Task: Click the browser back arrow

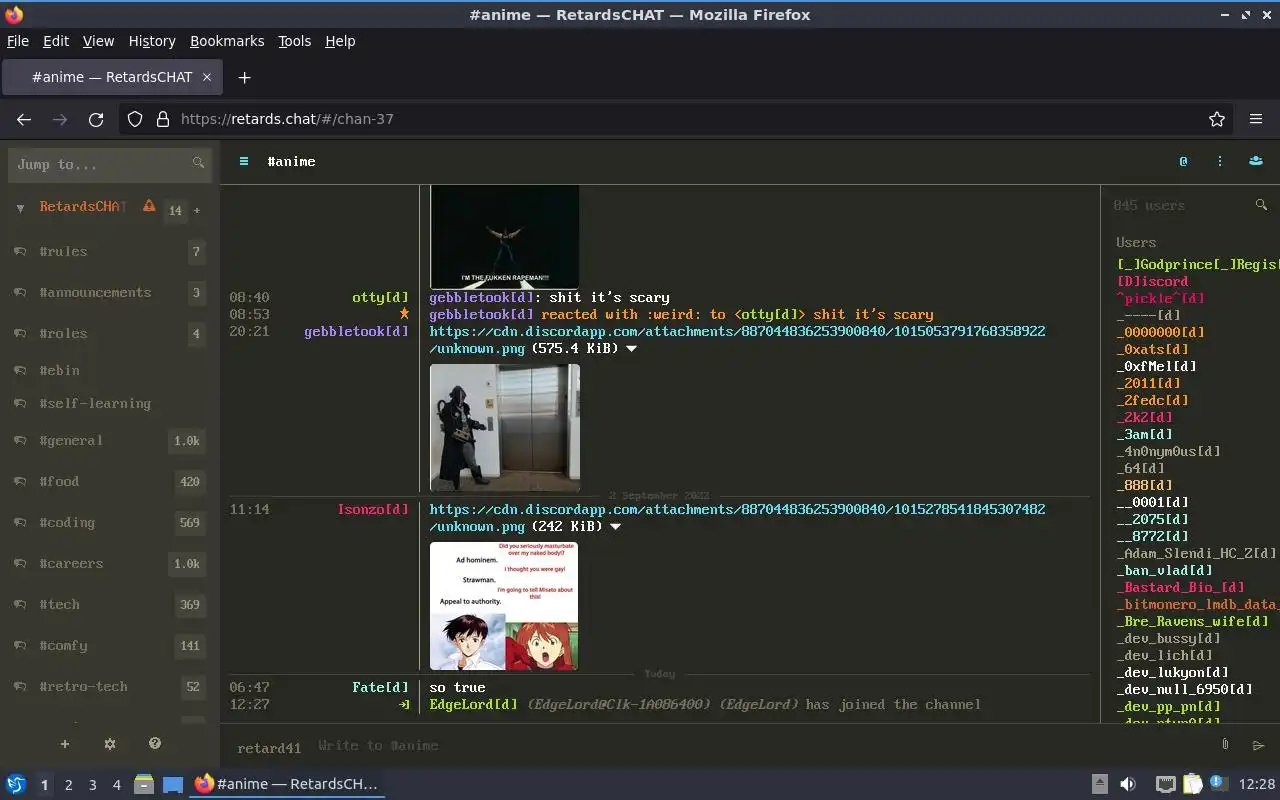Action: [x=24, y=119]
